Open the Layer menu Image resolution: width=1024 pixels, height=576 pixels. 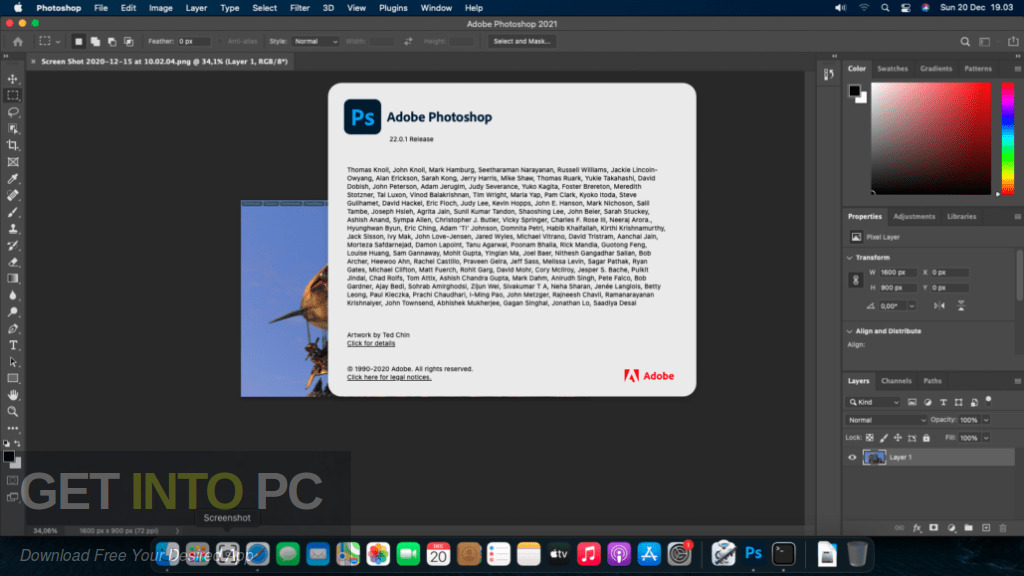coord(196,8)
